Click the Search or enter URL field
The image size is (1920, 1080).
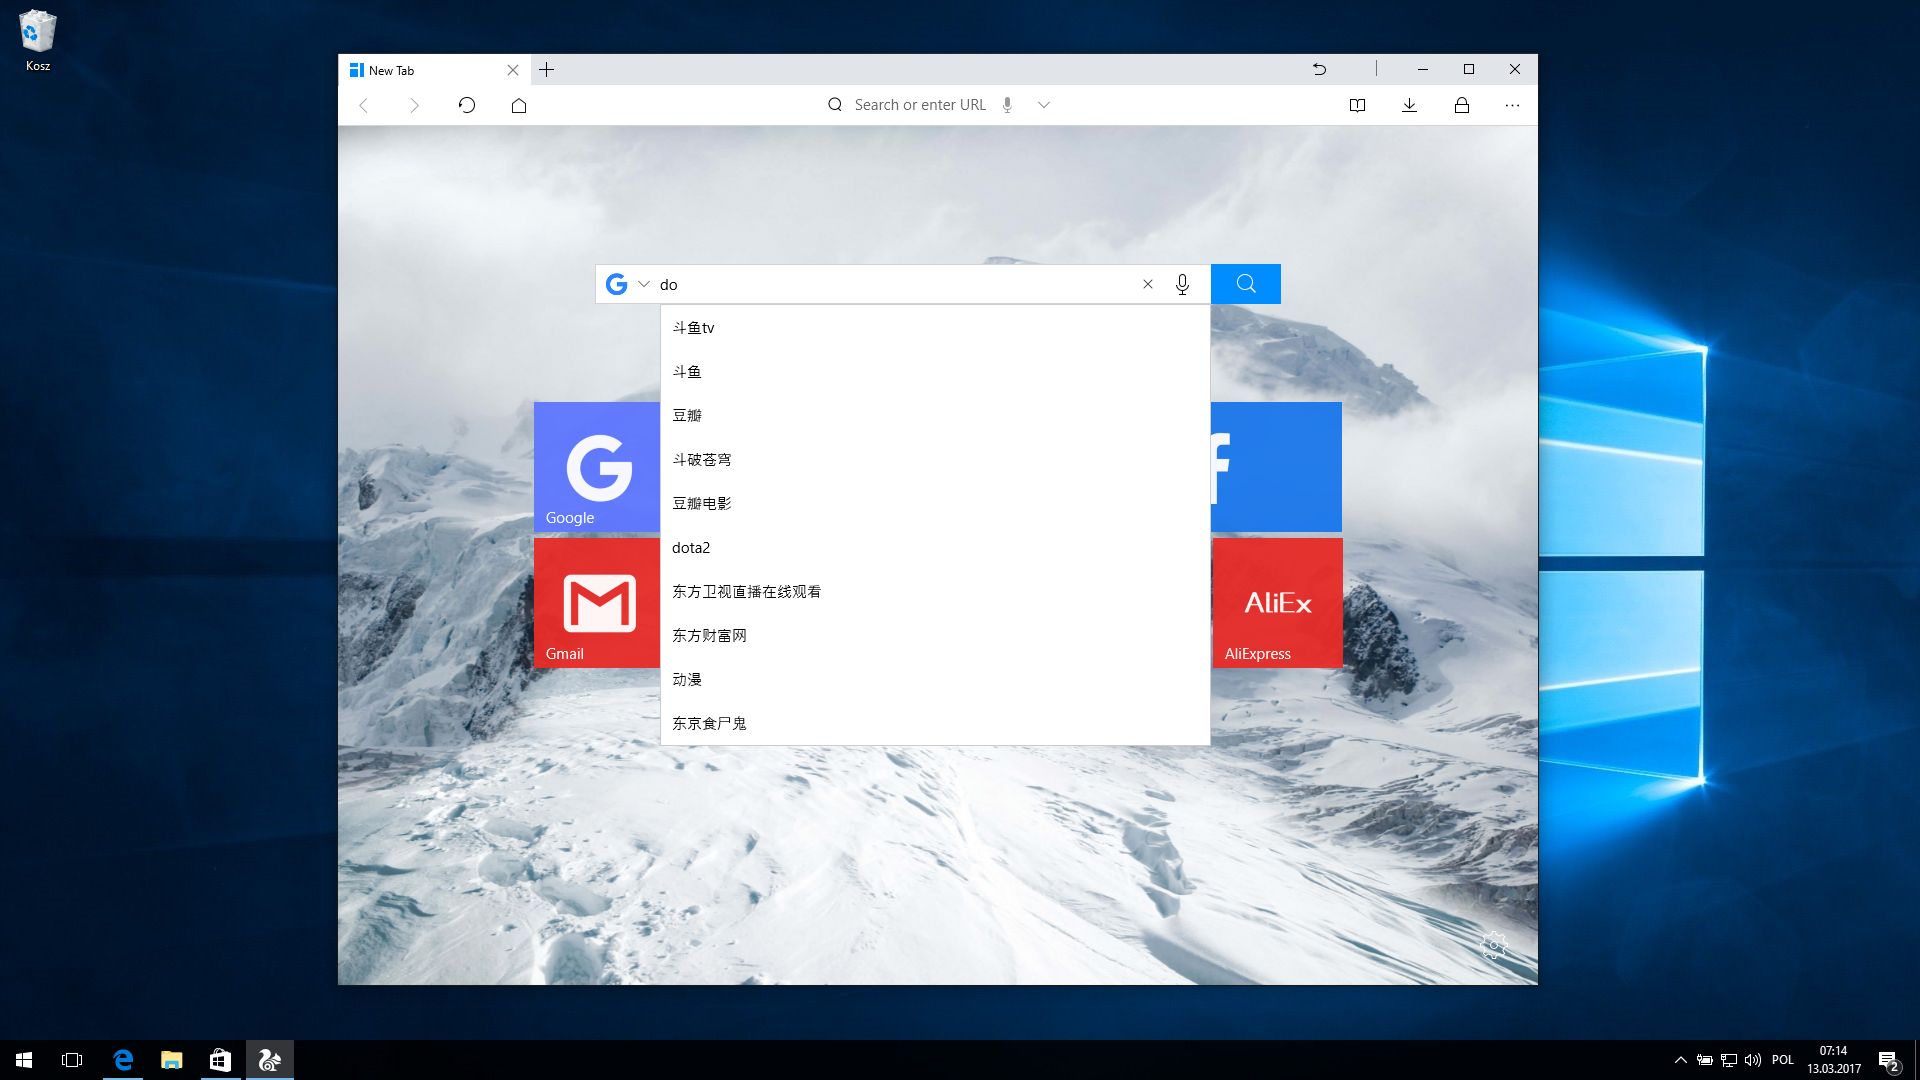click(x=919, y=105)
